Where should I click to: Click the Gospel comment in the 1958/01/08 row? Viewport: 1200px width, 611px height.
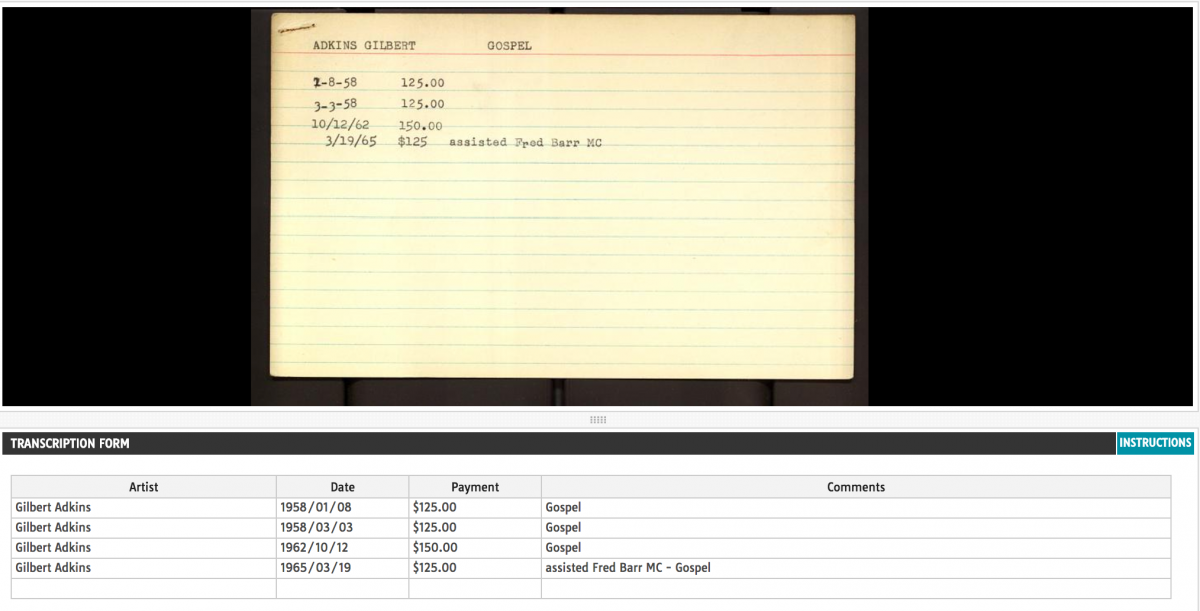pyautogui.click(x=856, y=508)
